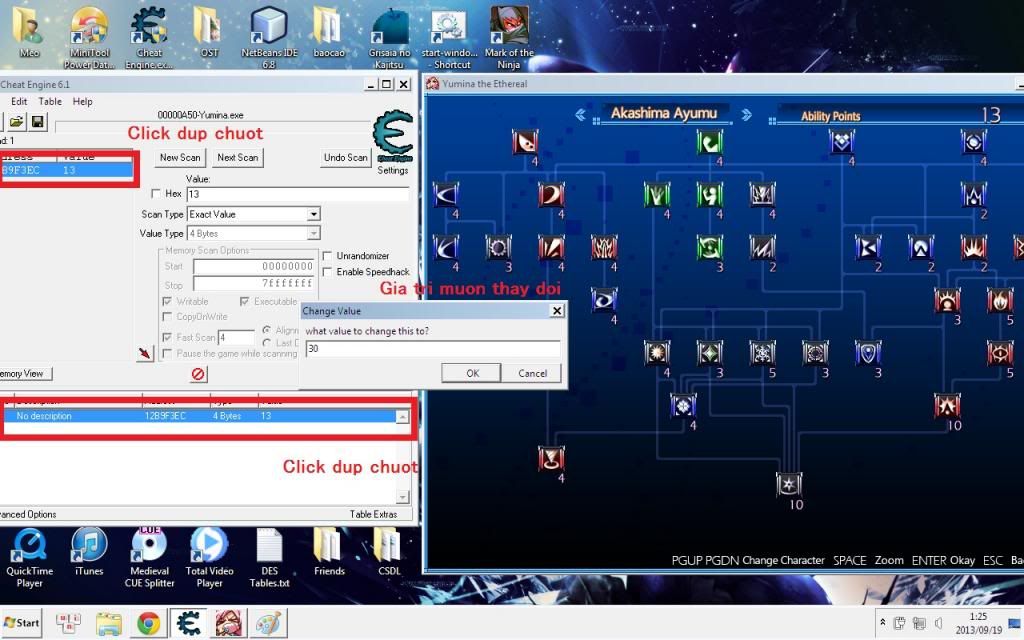Select the No description address row
This screenshot has height=640, width=1024.
pos(200,416)
